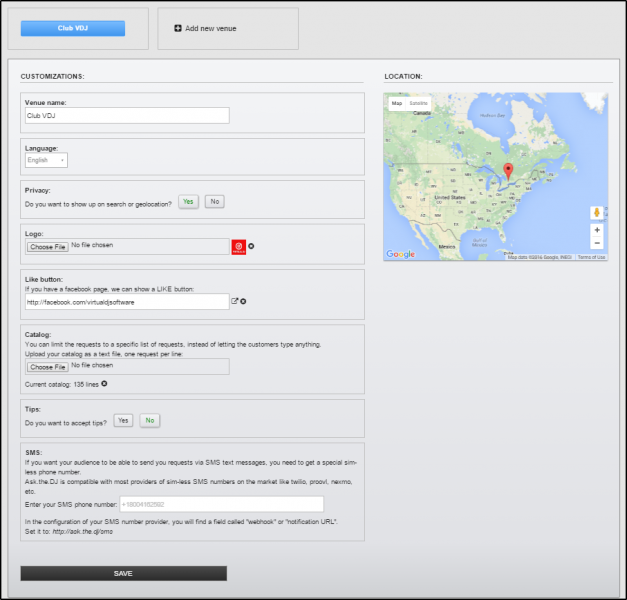The image size is (627, 600).
Task: Enable accepting tips with Yes
Action: click(x=123, y=421)
